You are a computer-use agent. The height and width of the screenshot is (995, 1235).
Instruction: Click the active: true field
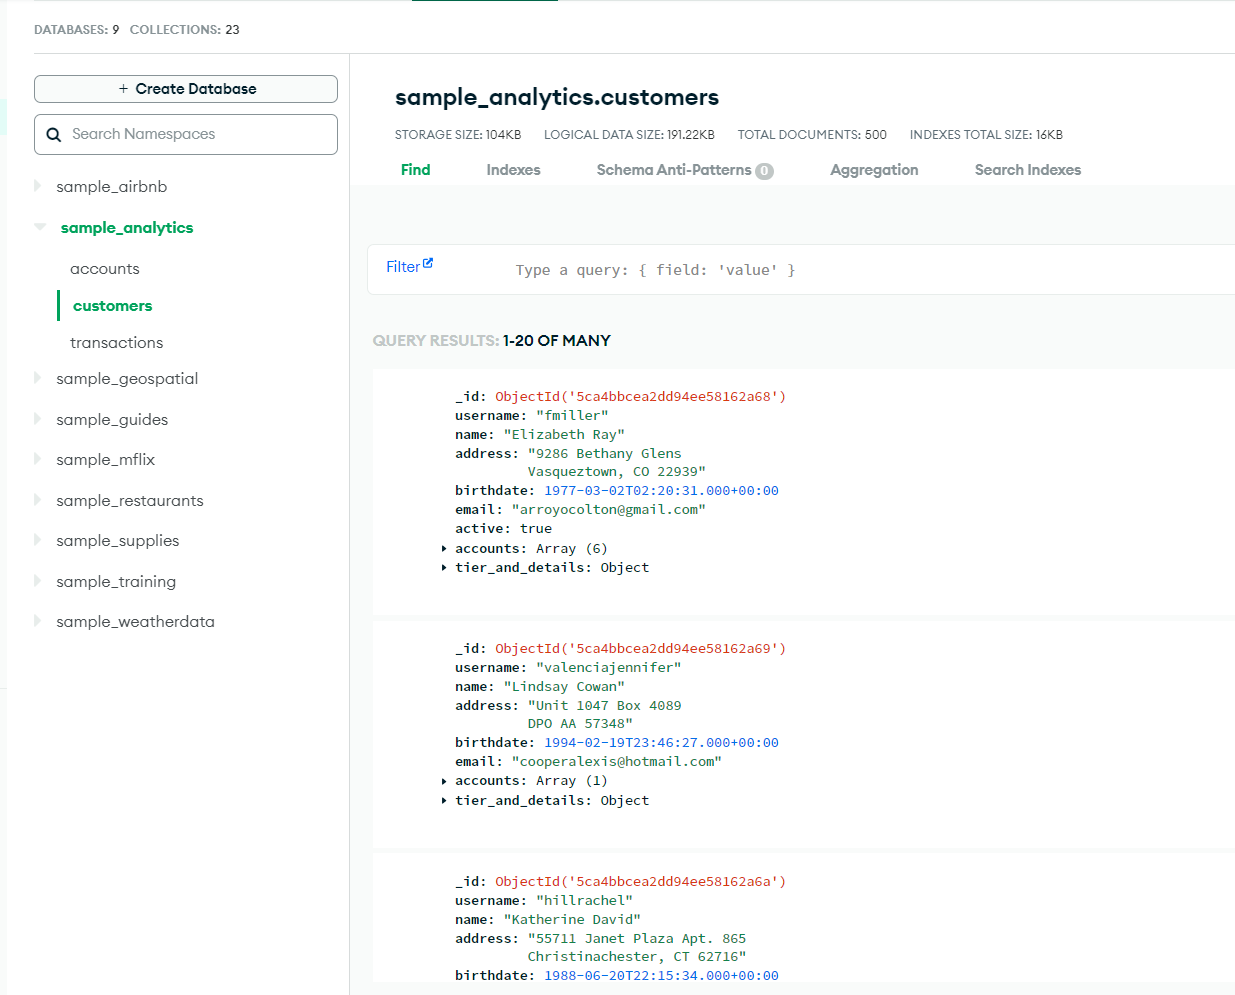(503, 528)
